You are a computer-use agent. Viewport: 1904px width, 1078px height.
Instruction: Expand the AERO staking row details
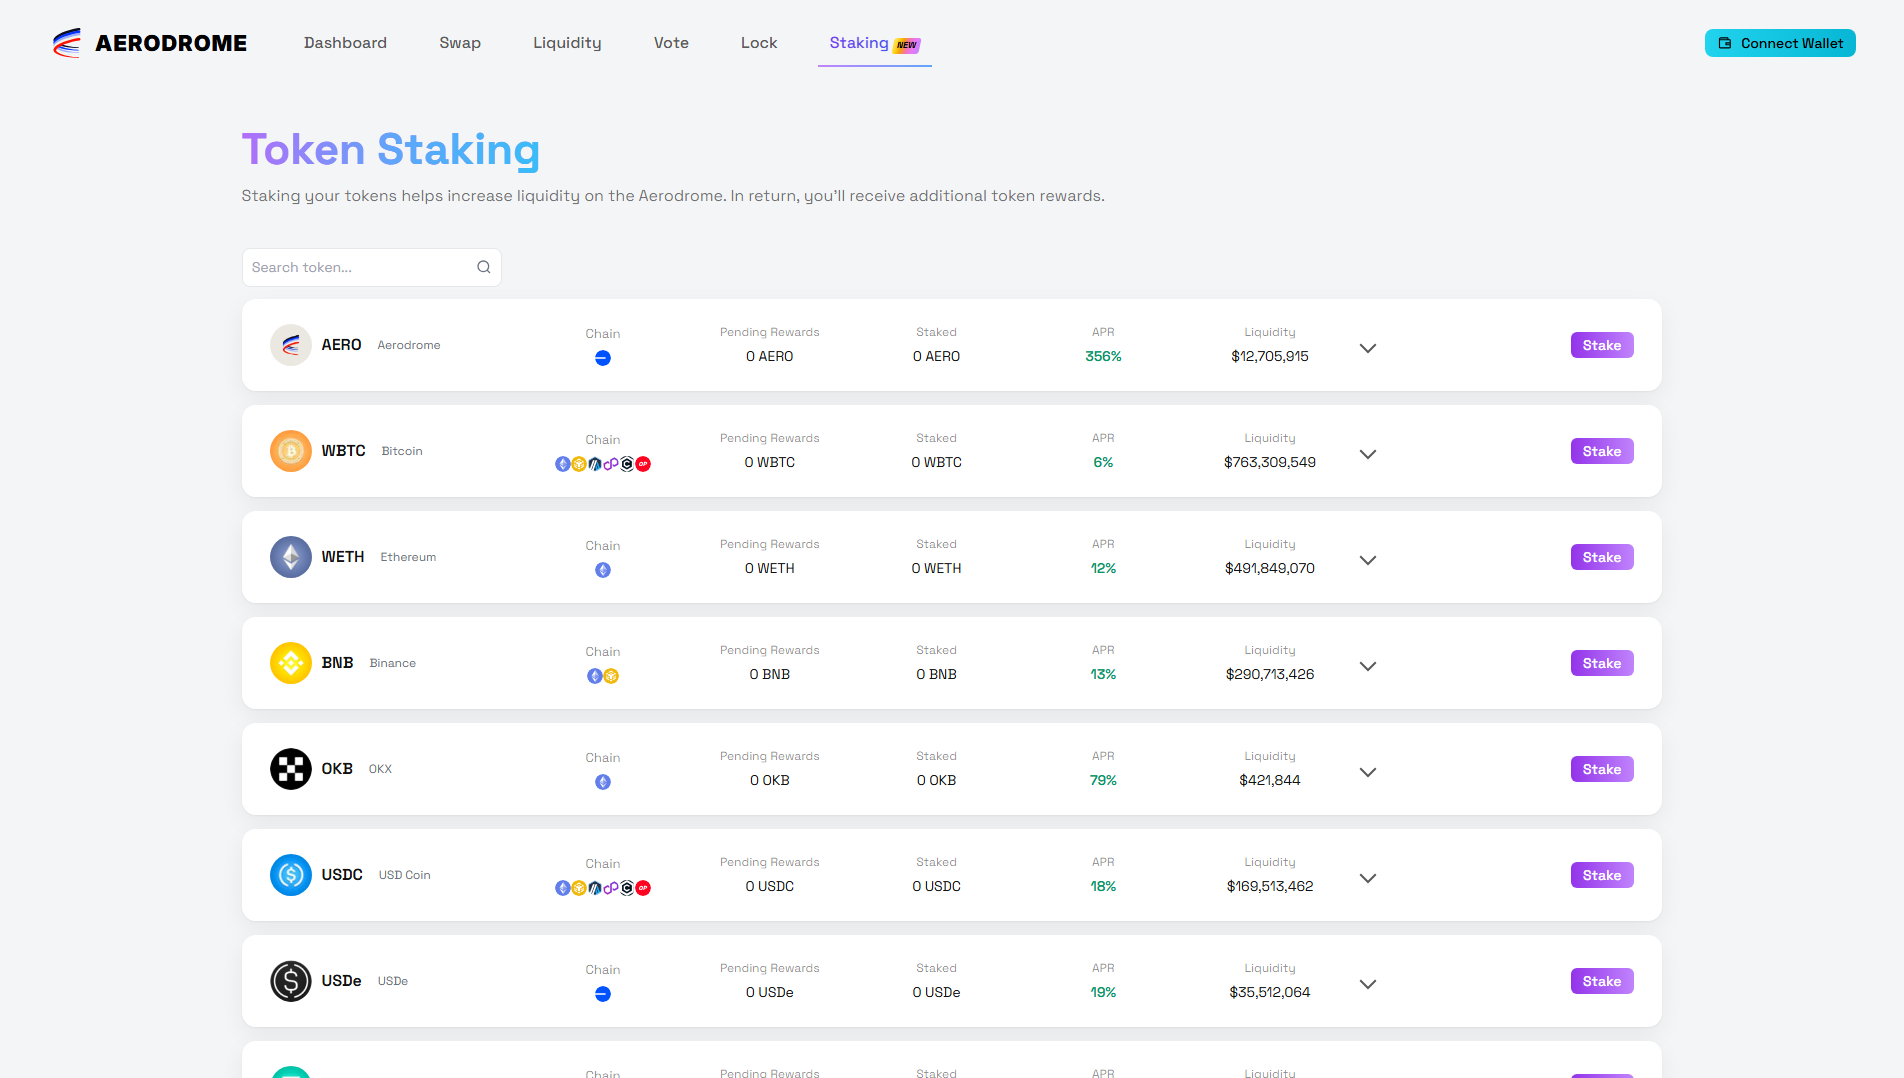click(1368, 348)
